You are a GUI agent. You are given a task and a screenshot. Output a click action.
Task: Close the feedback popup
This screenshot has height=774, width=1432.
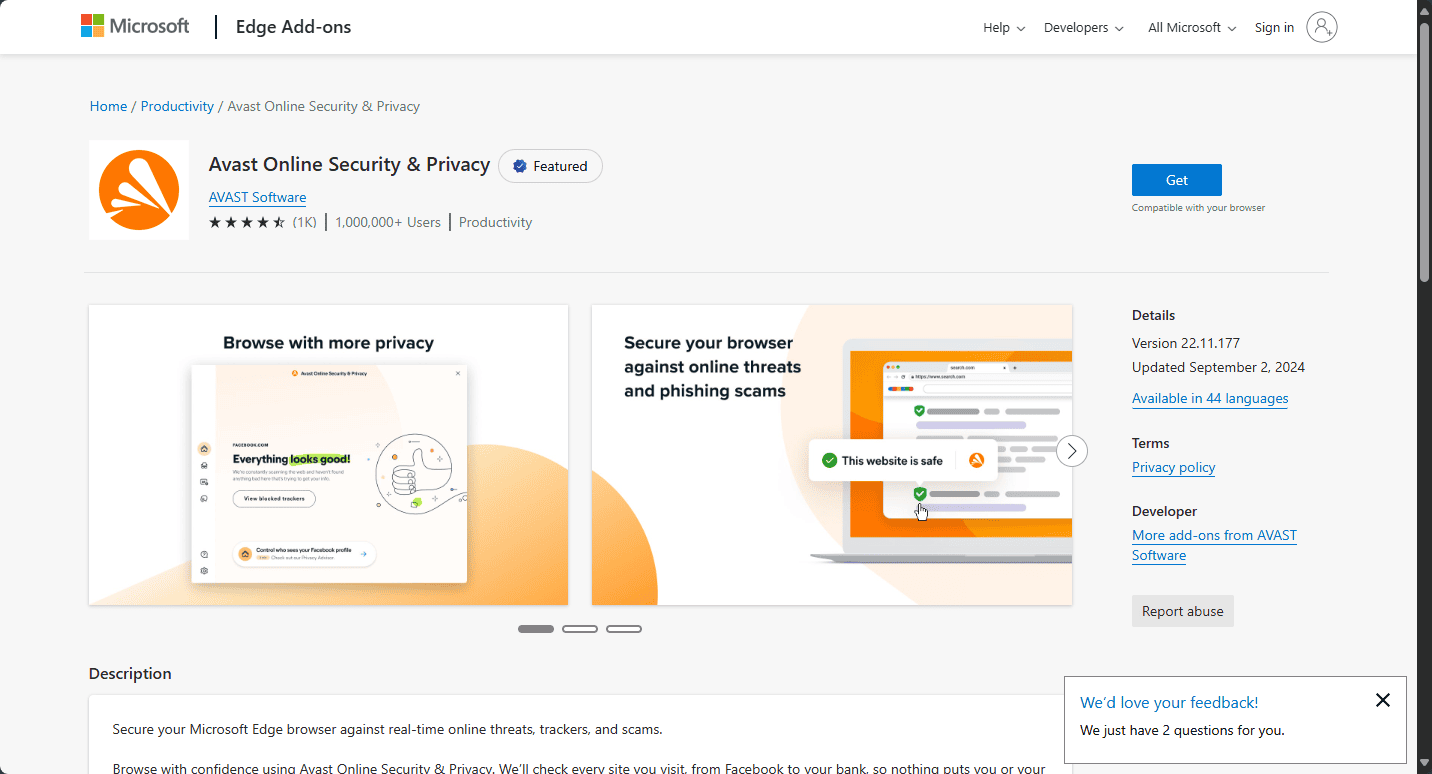[x=1382, y=700]
